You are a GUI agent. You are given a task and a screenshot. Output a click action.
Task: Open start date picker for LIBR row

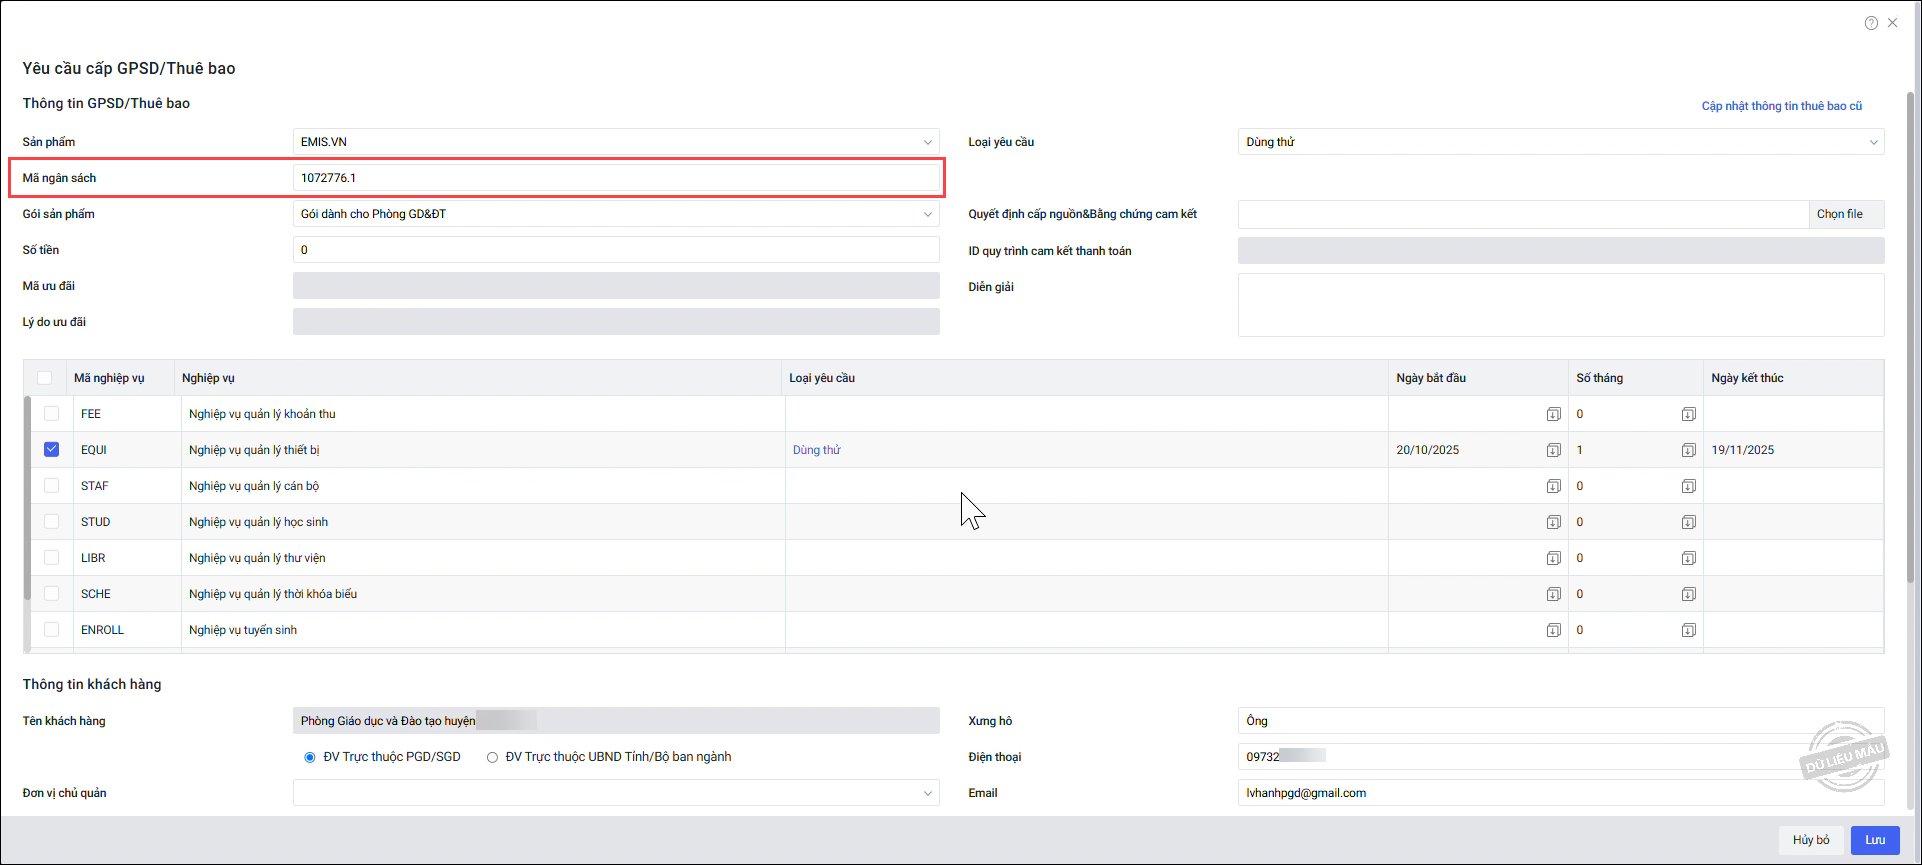[1553, 558]
